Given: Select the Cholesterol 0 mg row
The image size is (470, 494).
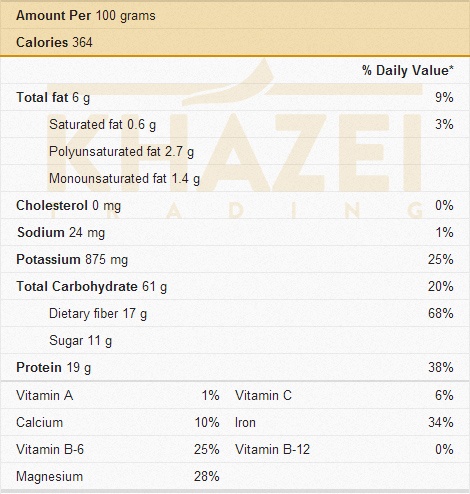Looking at the screenshot, I should pyautogui.click(x=235, y=205).
